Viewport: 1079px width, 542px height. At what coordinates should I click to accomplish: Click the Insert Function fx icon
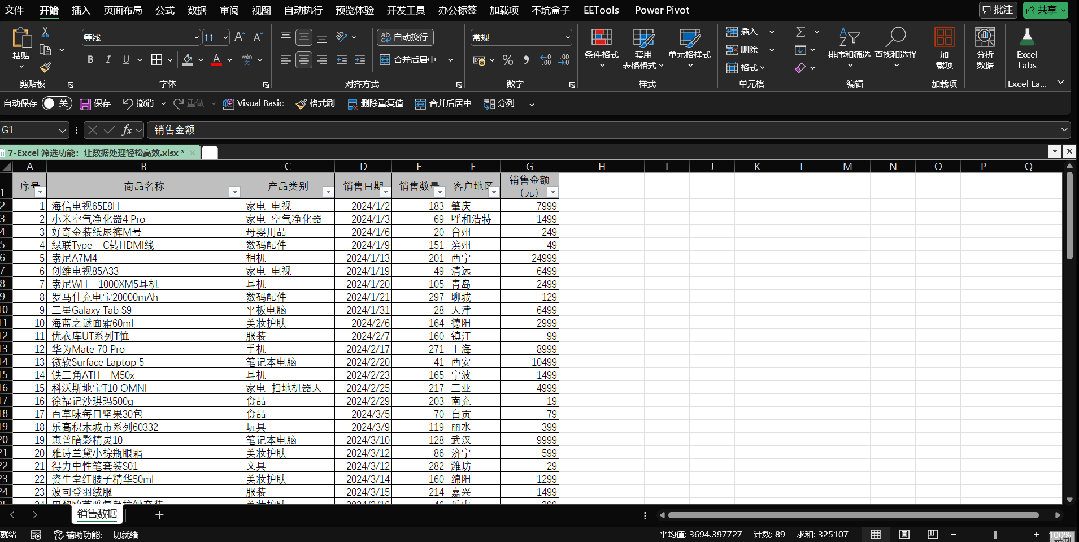127,130
